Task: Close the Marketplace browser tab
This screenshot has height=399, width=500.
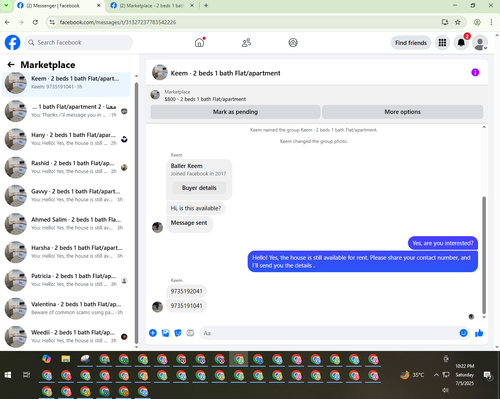Action: coord(192,5)
